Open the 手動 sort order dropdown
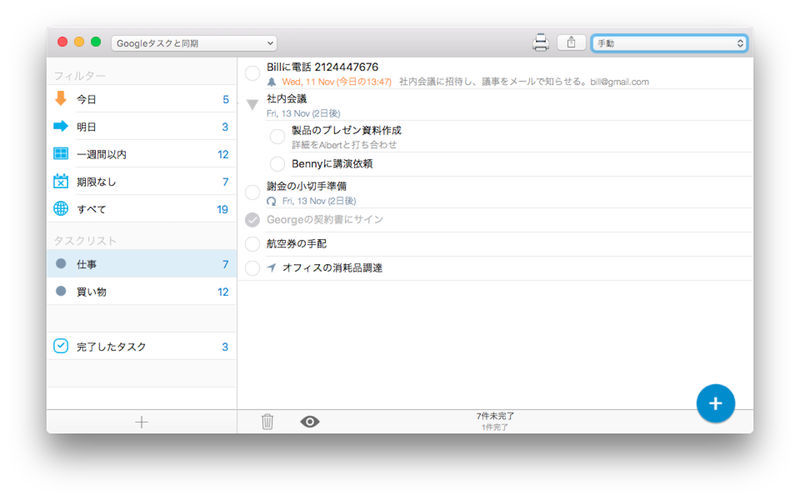Screen dimensions: 800x500 click(669, 43)
